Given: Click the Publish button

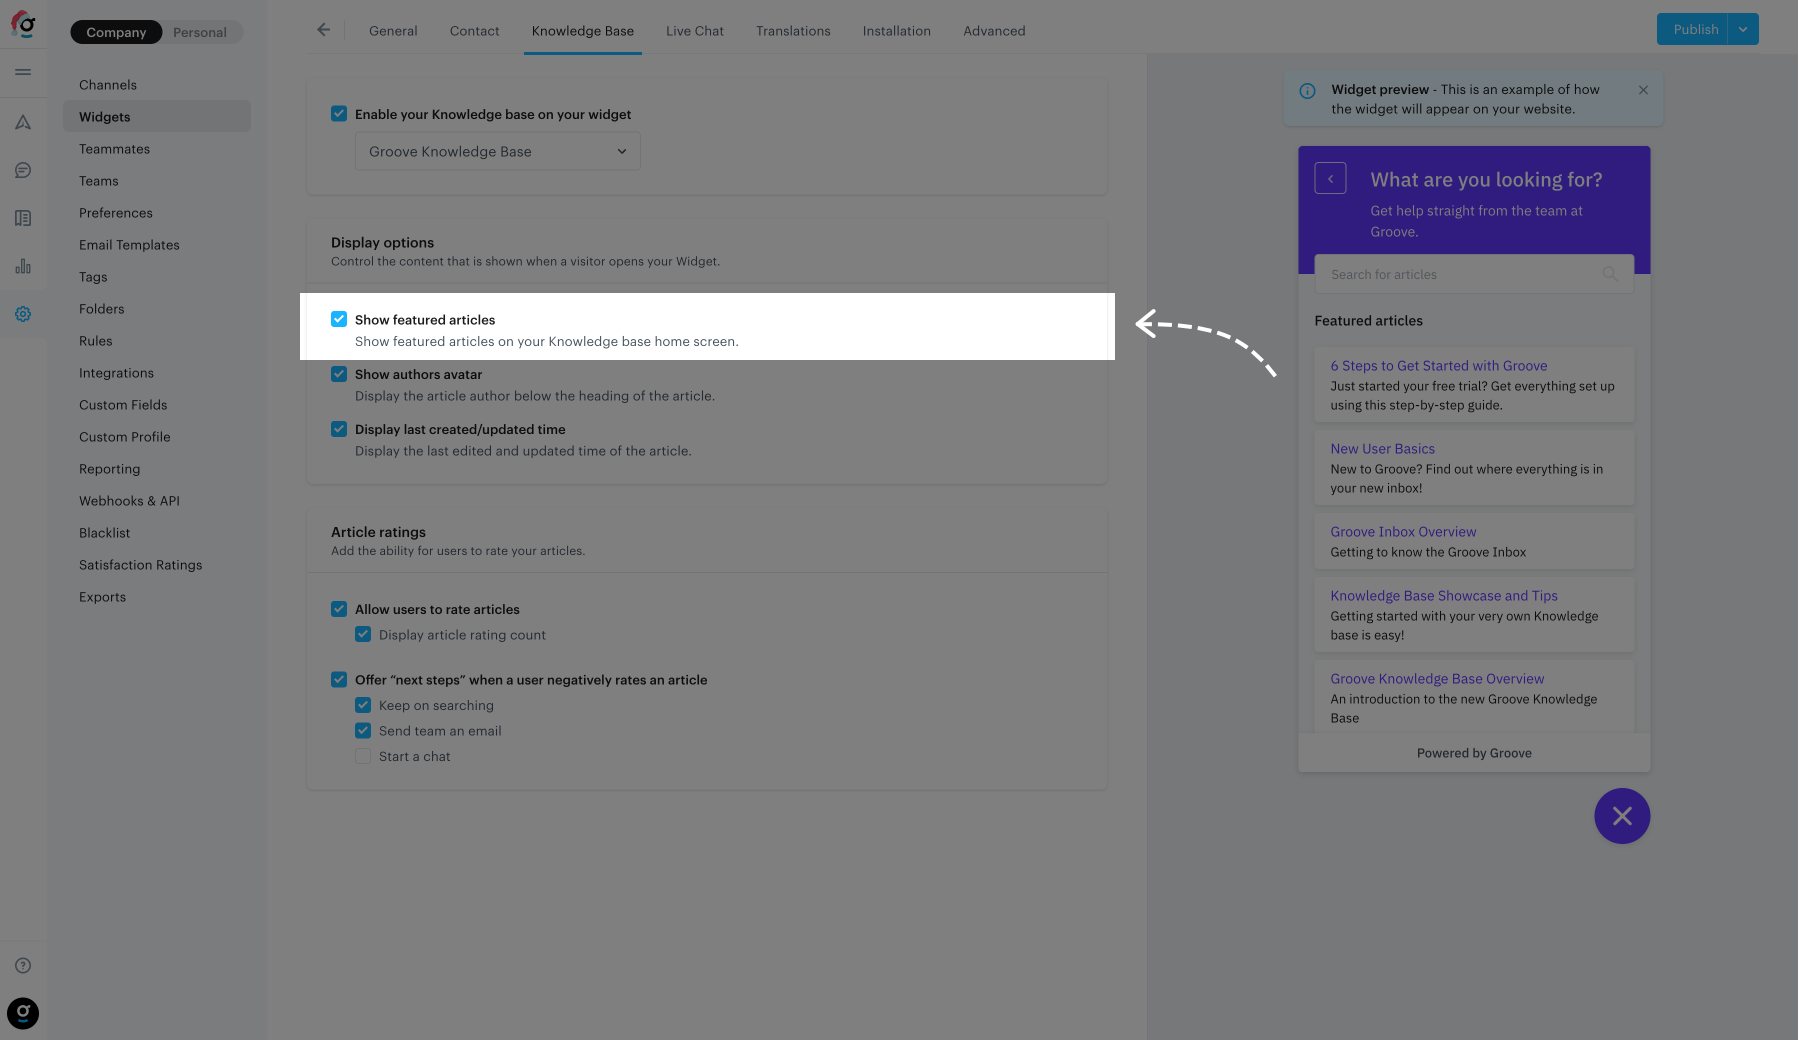Looking at the screenshot, I should [x=1695, y=29].
